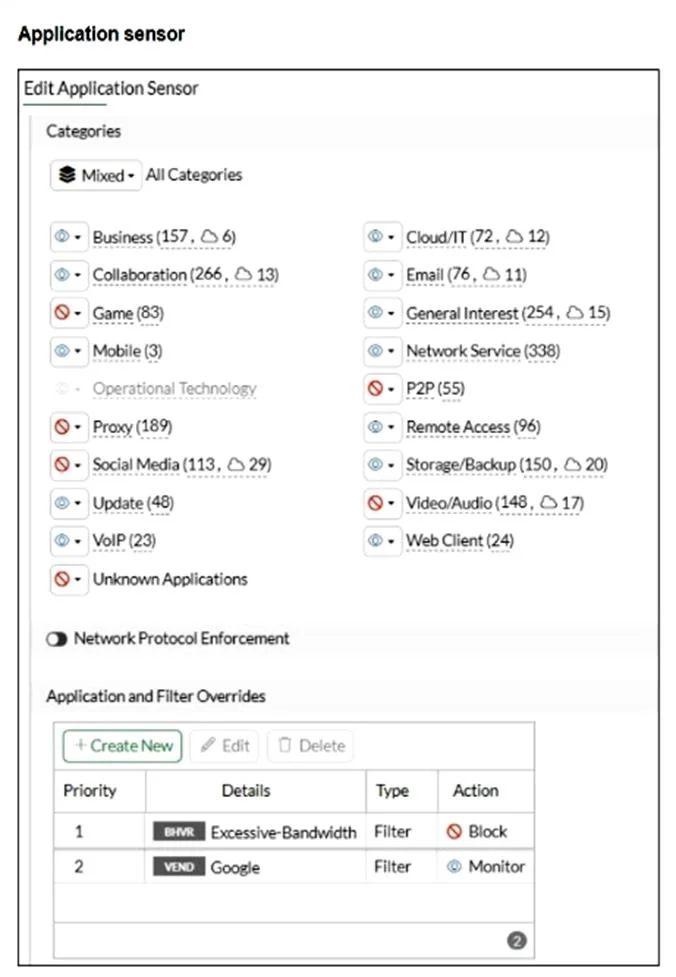This screenshot has width=676, height=977.
Task: Click the block icon next to P2P
Action: pos(375,388)
